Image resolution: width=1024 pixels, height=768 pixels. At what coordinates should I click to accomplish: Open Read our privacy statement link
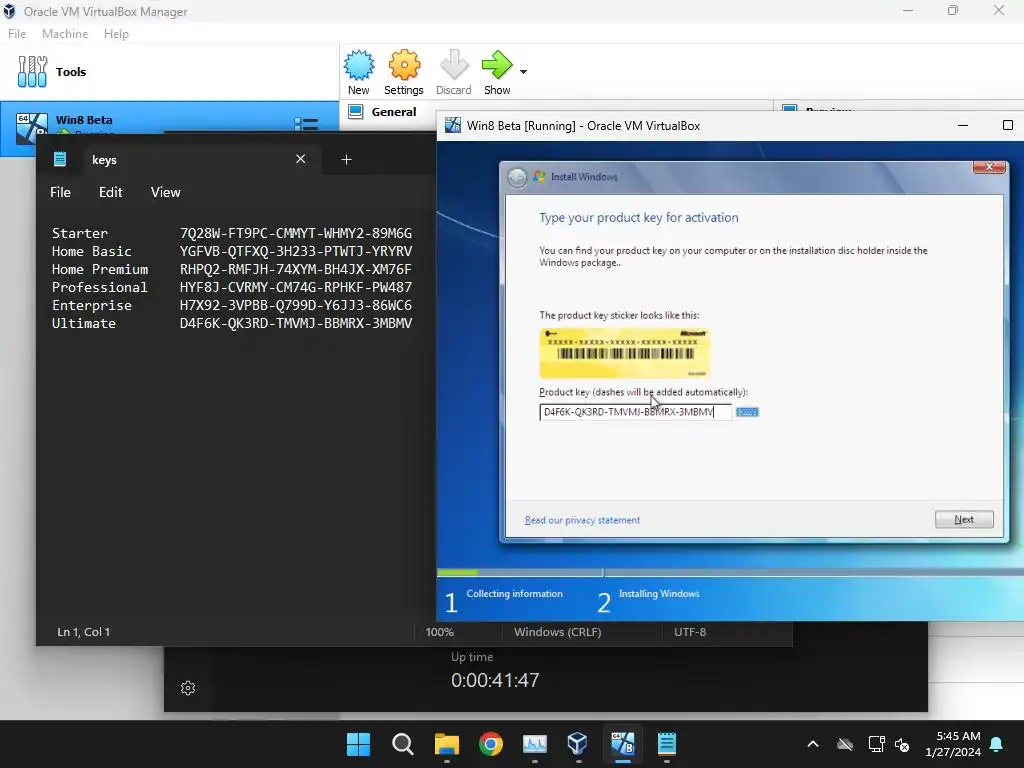[582, 520]
